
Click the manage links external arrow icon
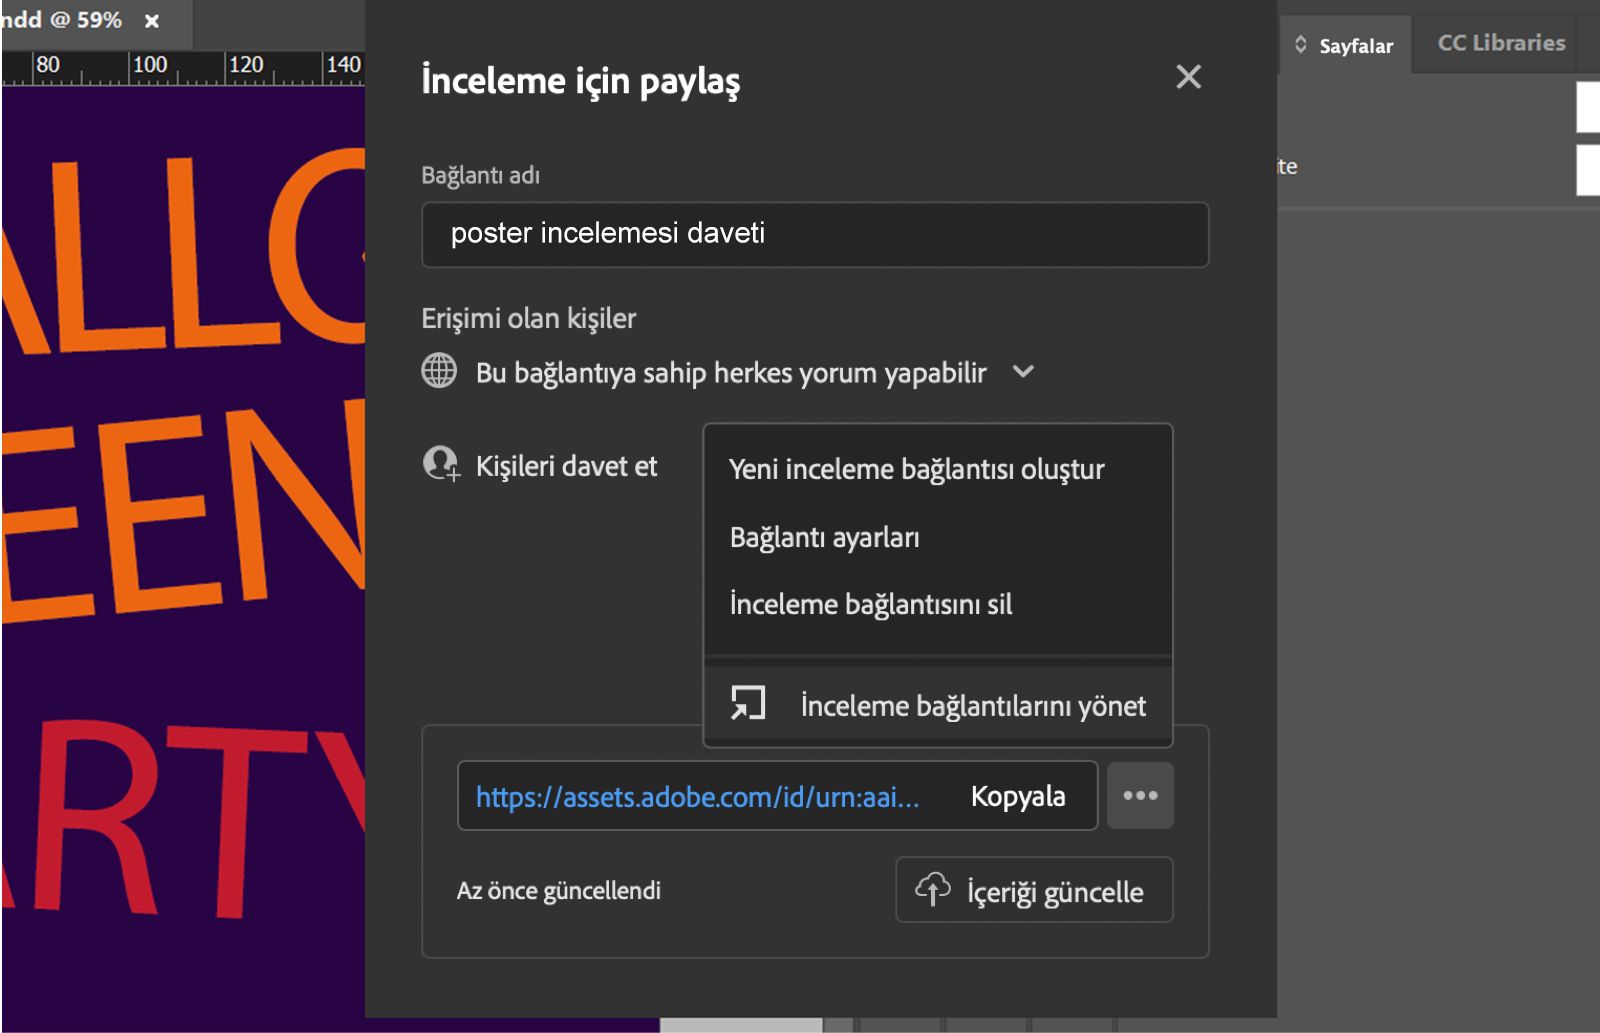pyautogui.click(x=747, y=703)
